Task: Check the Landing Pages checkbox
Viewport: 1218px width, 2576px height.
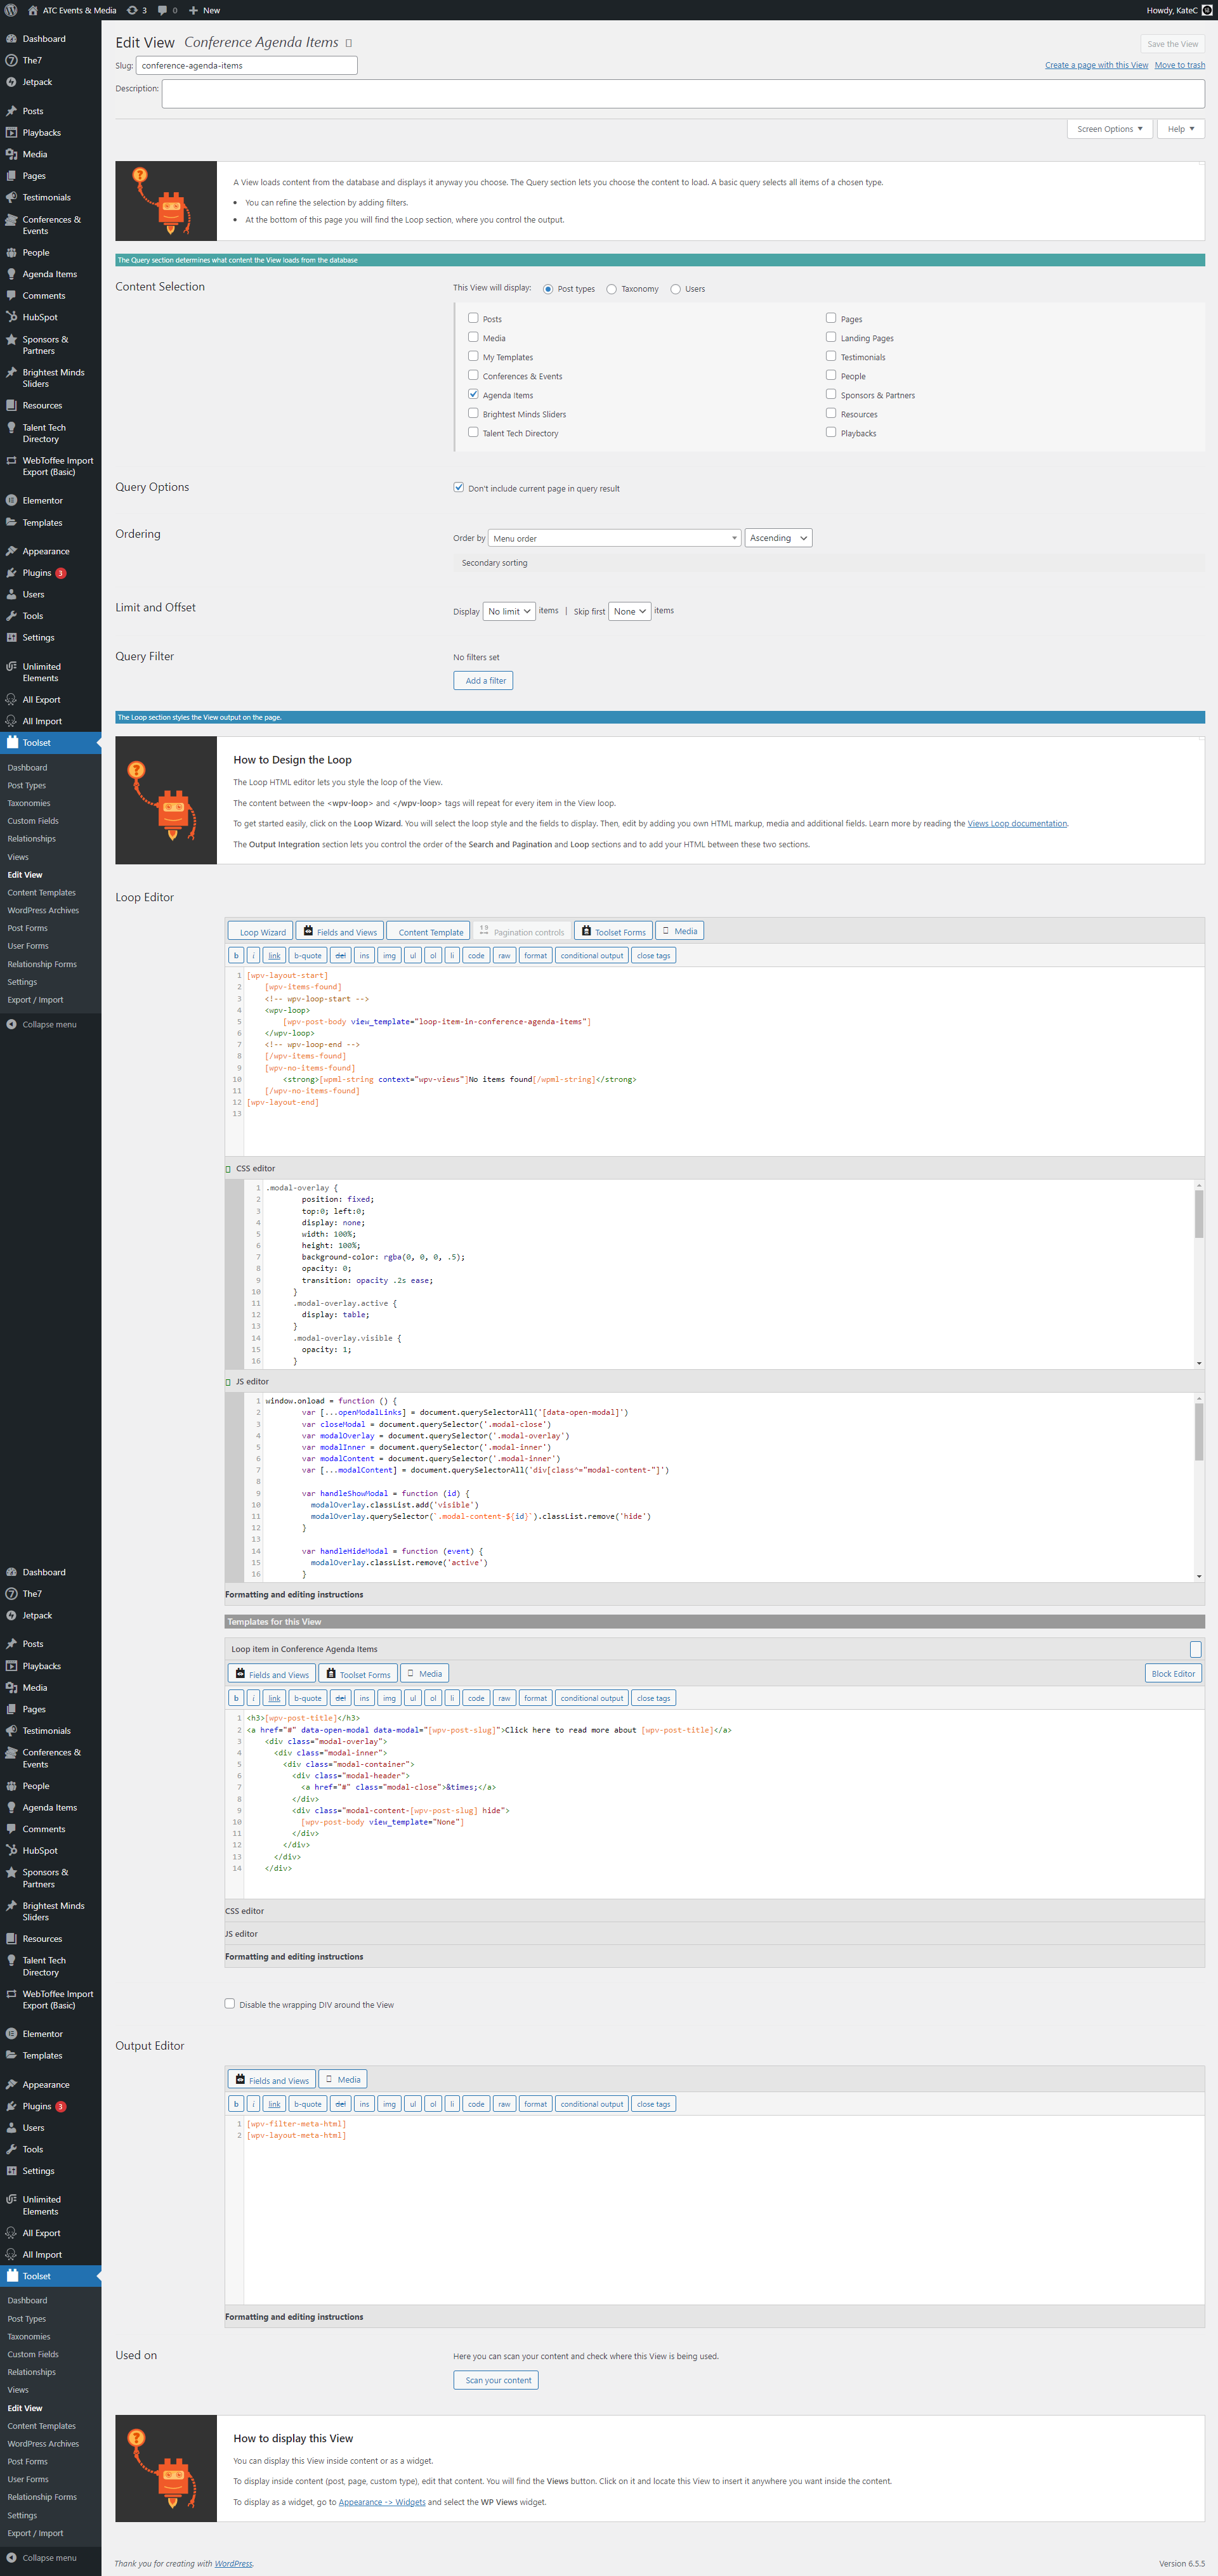Action: click(831, 337)
